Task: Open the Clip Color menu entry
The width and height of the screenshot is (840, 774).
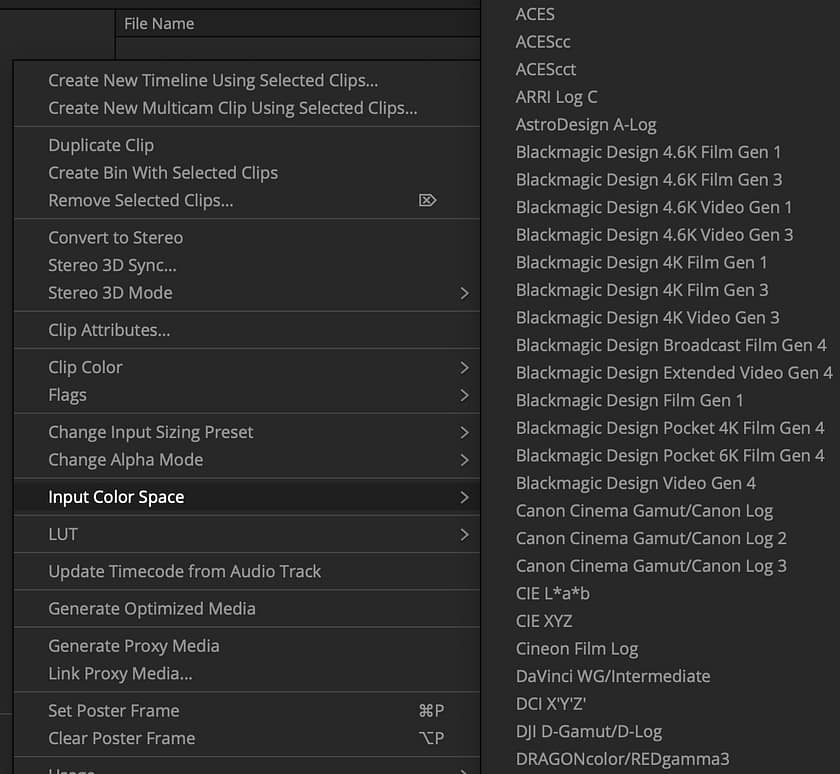Action: [85, 367]
